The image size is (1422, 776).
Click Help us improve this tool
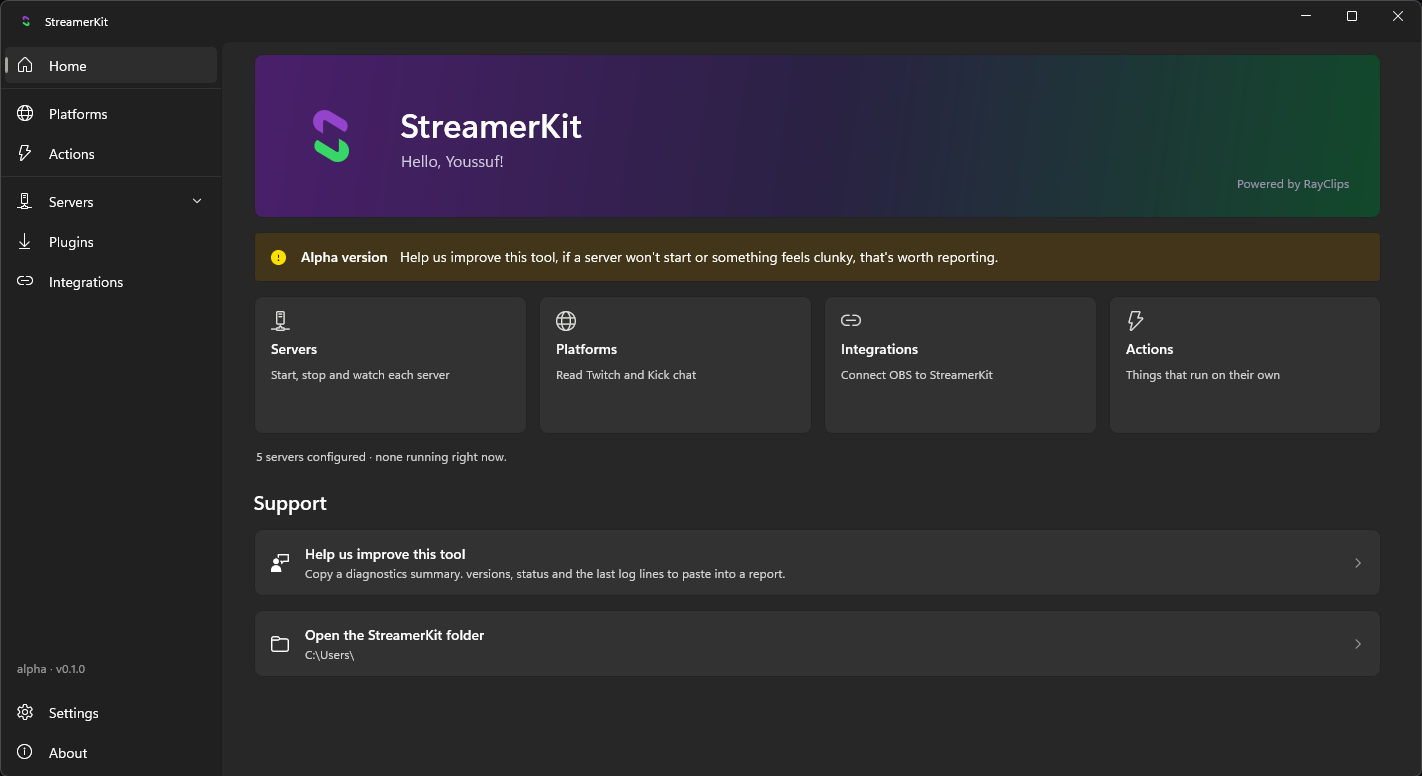point(817,563)
